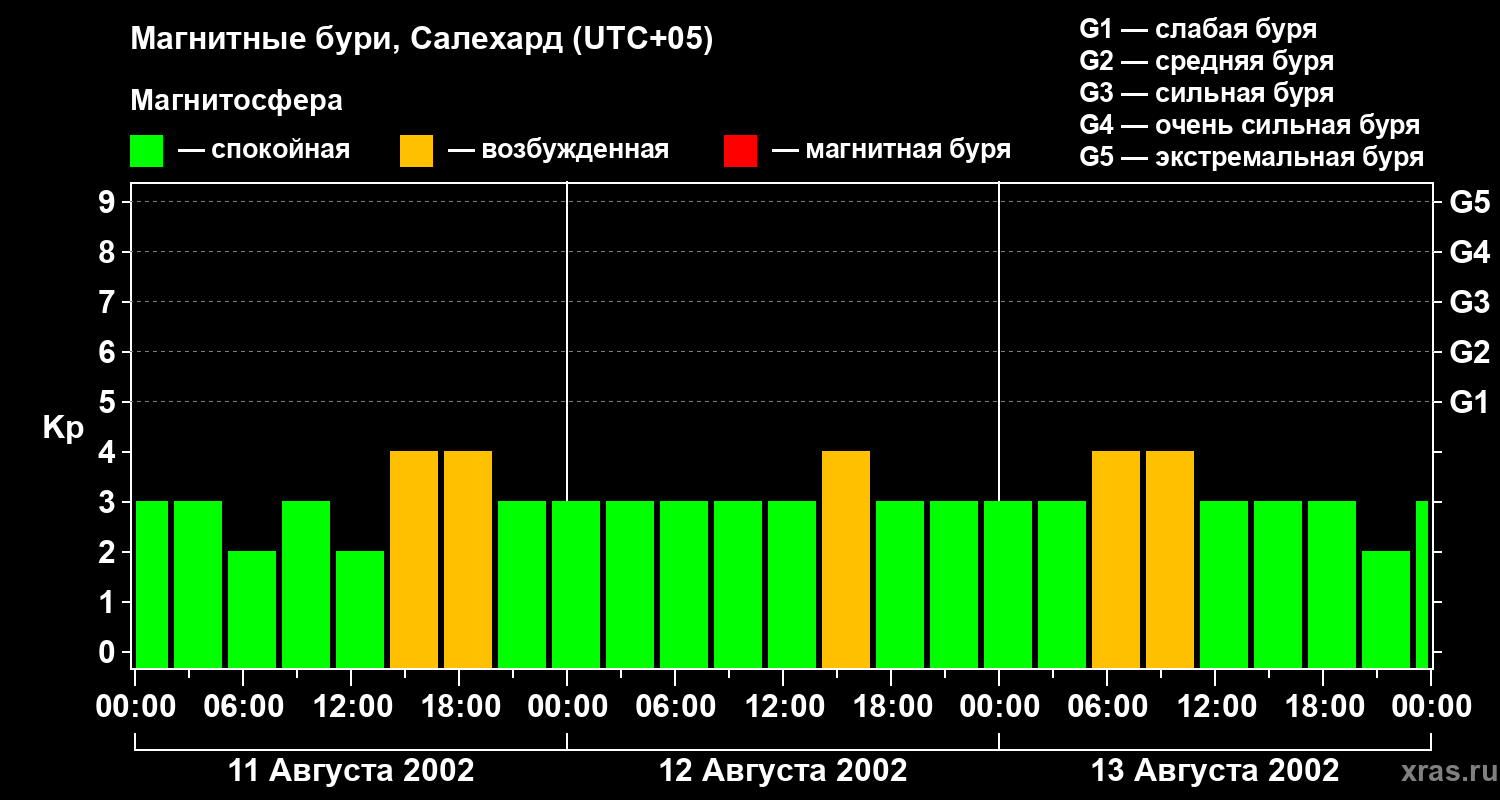This screenshot has width=1500, height=800.
Task: Click the legend text '— спокойная'
Action: click(x=264, y=151)
